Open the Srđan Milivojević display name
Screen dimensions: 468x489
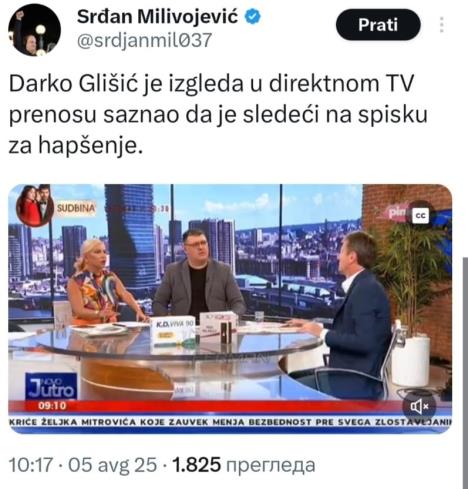click(157, 17)
